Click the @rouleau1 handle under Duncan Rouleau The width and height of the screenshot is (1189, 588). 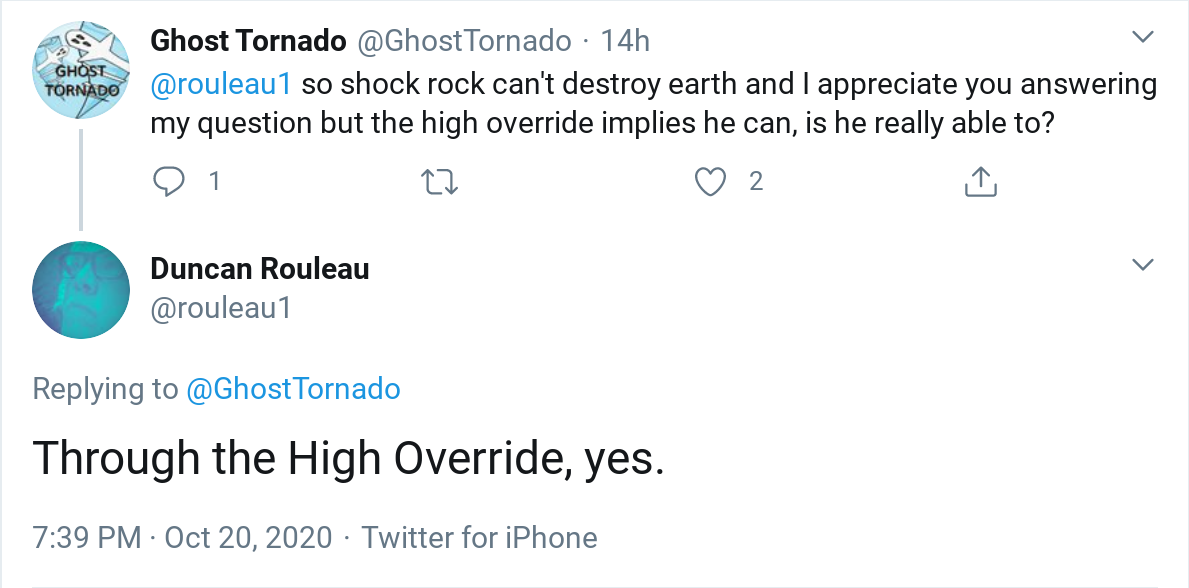click(221, 308)
